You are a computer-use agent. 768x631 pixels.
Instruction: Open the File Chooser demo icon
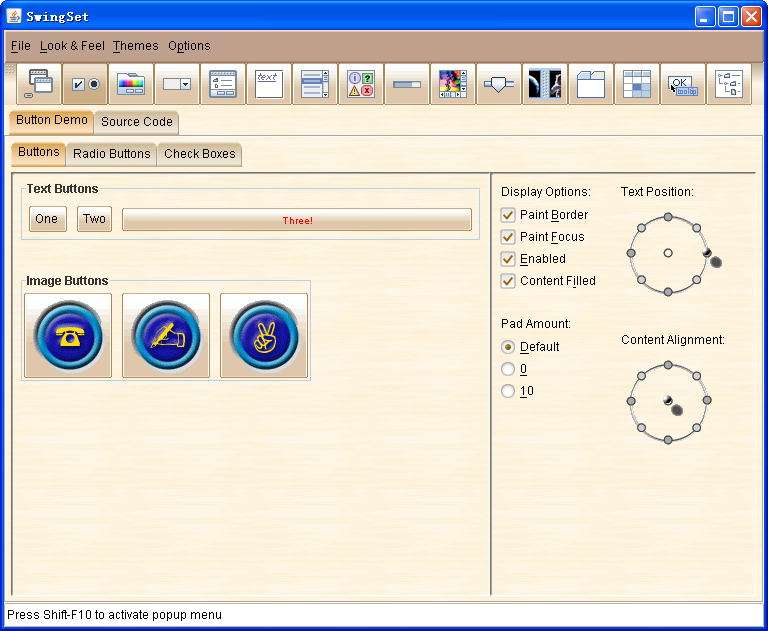(223, 84)
